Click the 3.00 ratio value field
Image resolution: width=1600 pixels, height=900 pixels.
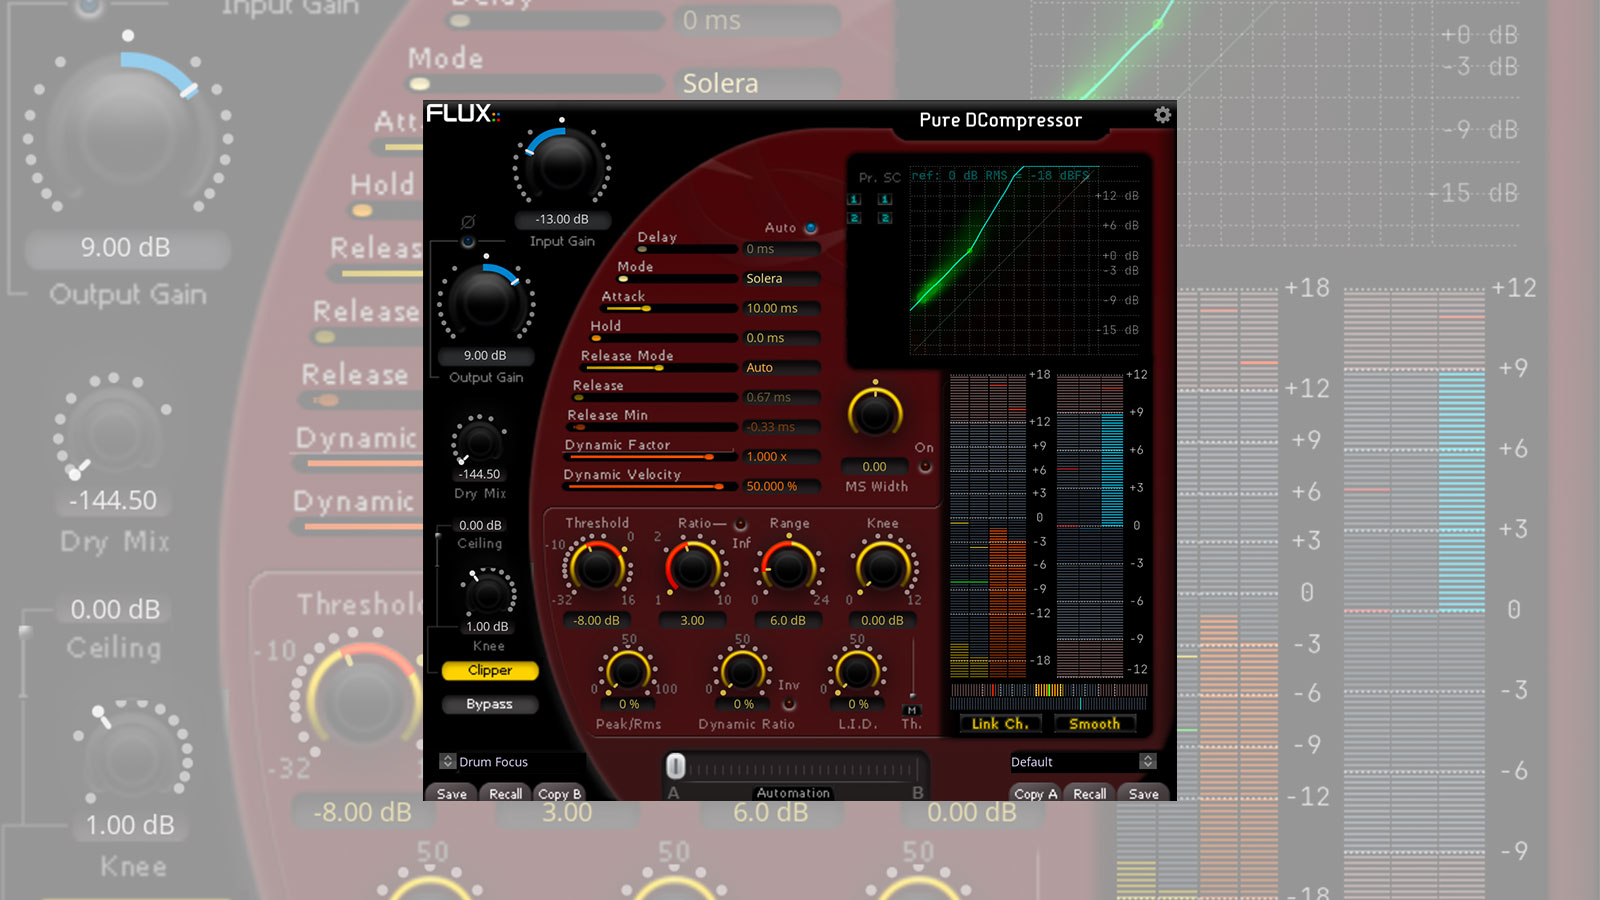pos(692,620)
